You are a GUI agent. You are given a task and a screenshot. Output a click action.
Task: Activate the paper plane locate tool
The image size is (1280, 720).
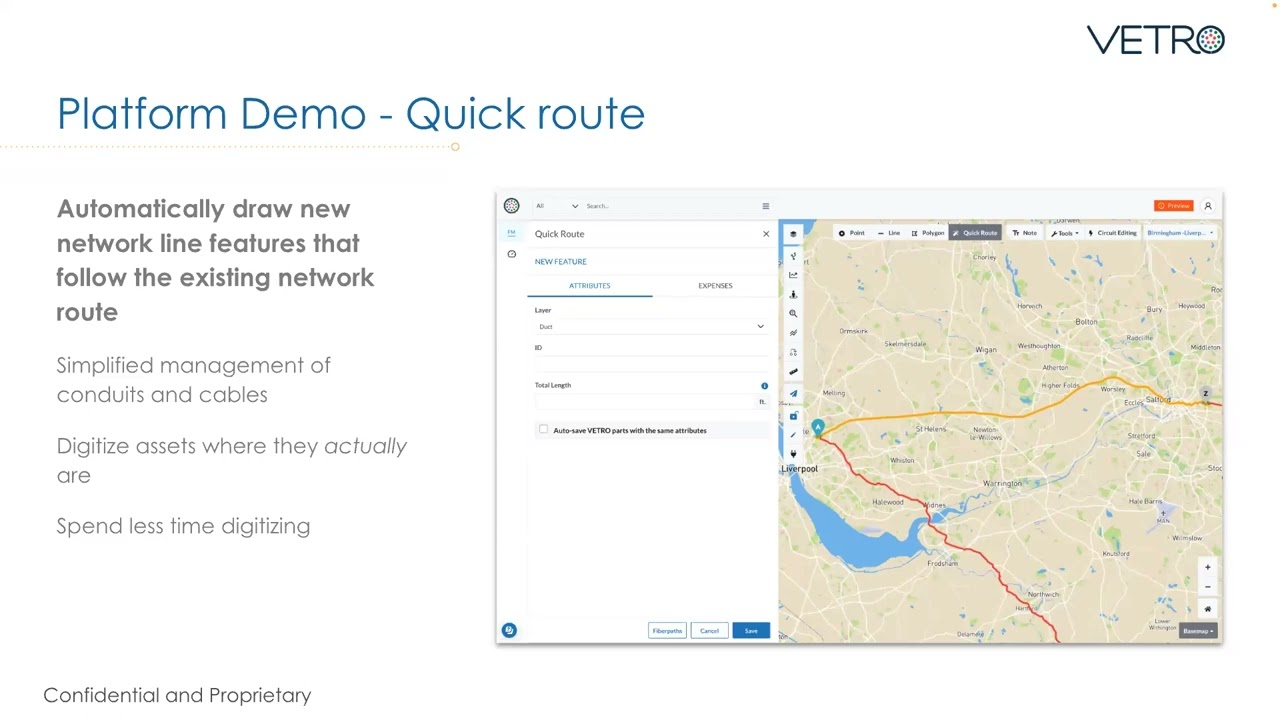point(793,393)
